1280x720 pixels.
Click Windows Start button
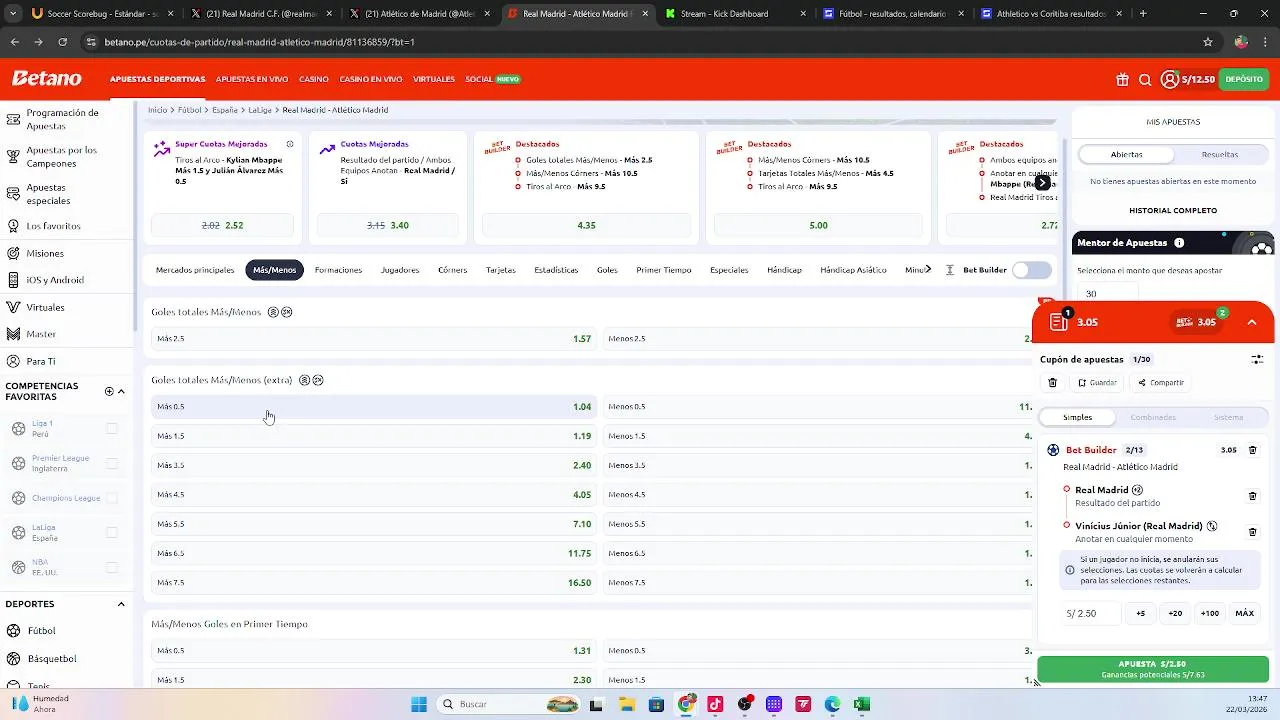[x=419, y=704]
